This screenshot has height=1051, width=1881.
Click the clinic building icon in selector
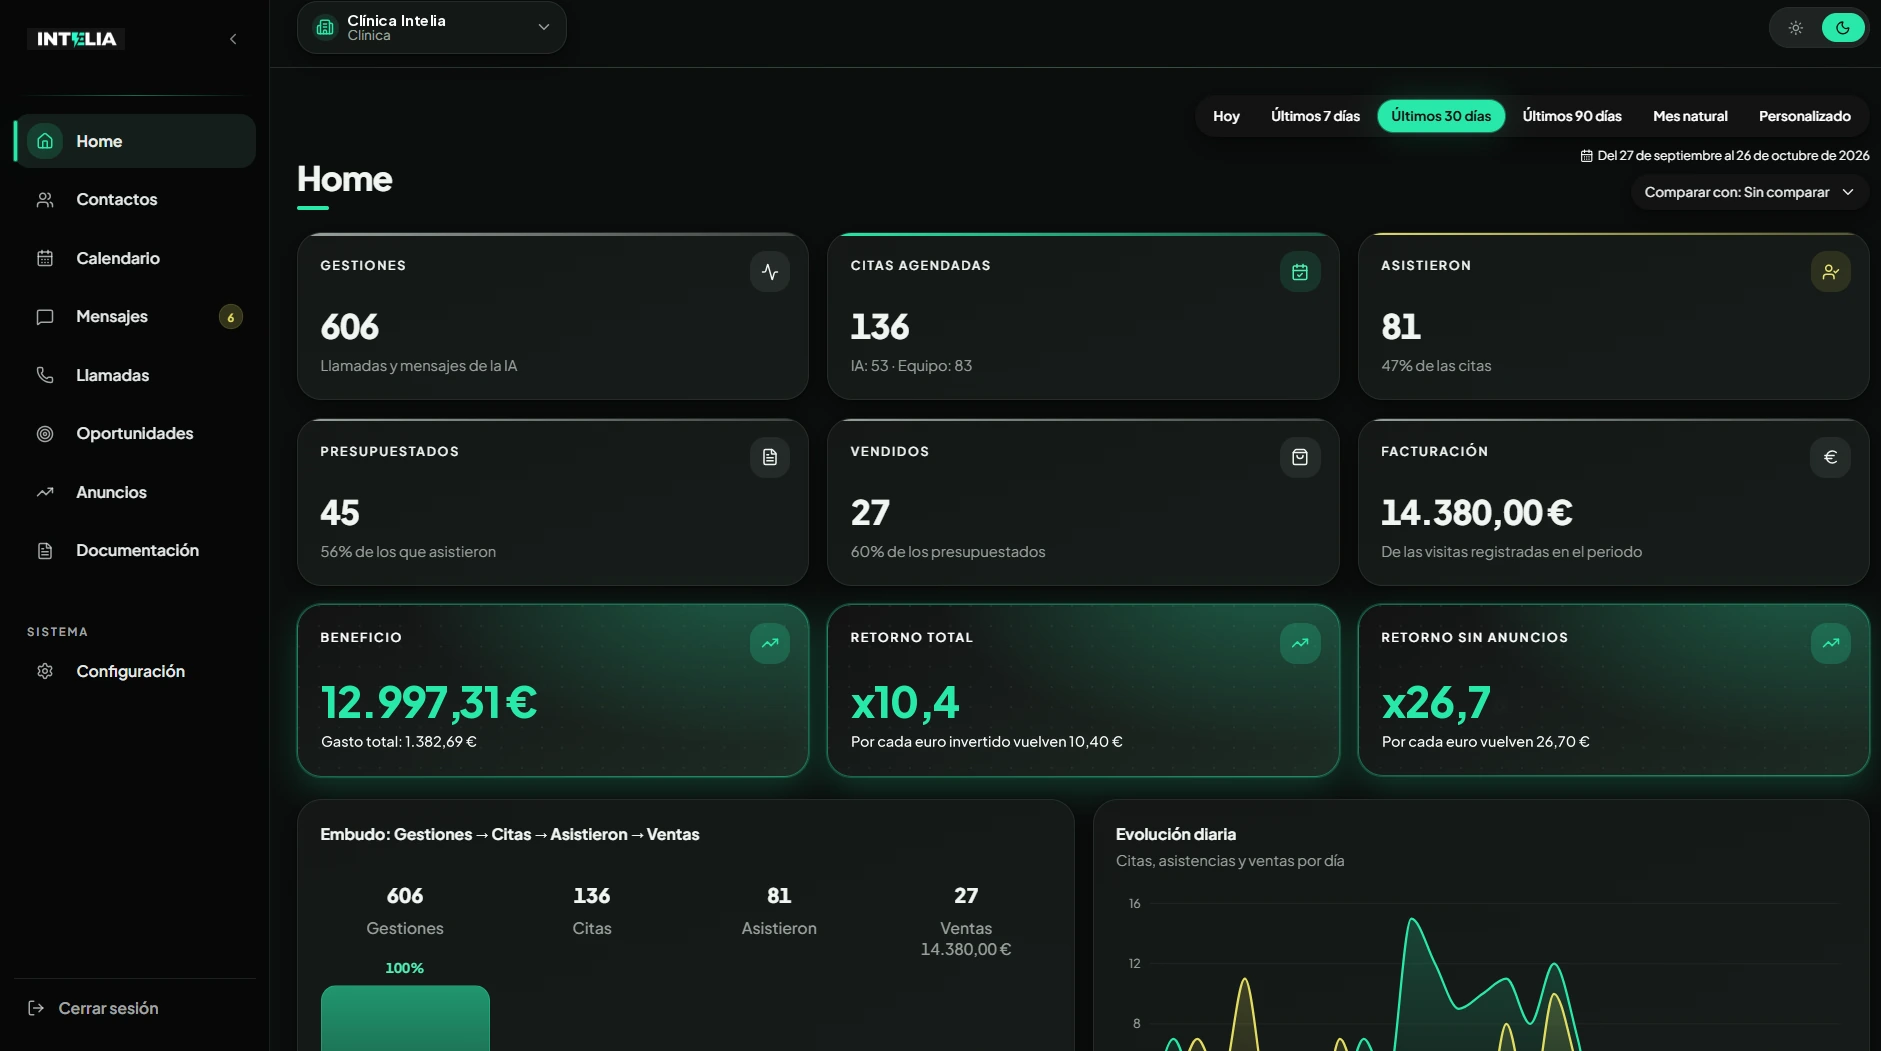point(325,28)
